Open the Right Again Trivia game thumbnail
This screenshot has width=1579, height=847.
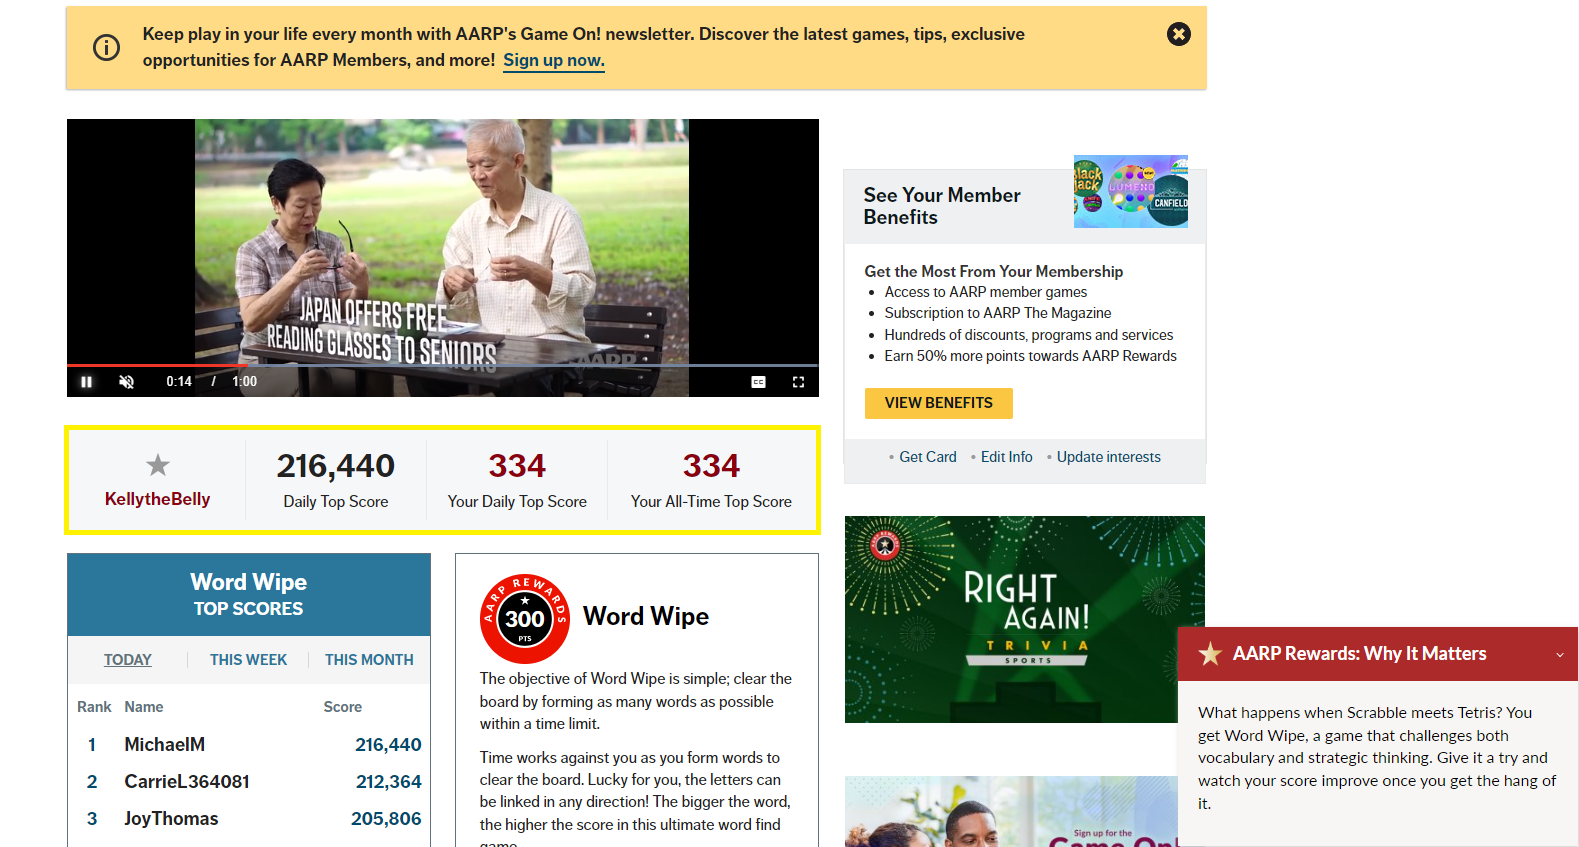pos(1024,619)
